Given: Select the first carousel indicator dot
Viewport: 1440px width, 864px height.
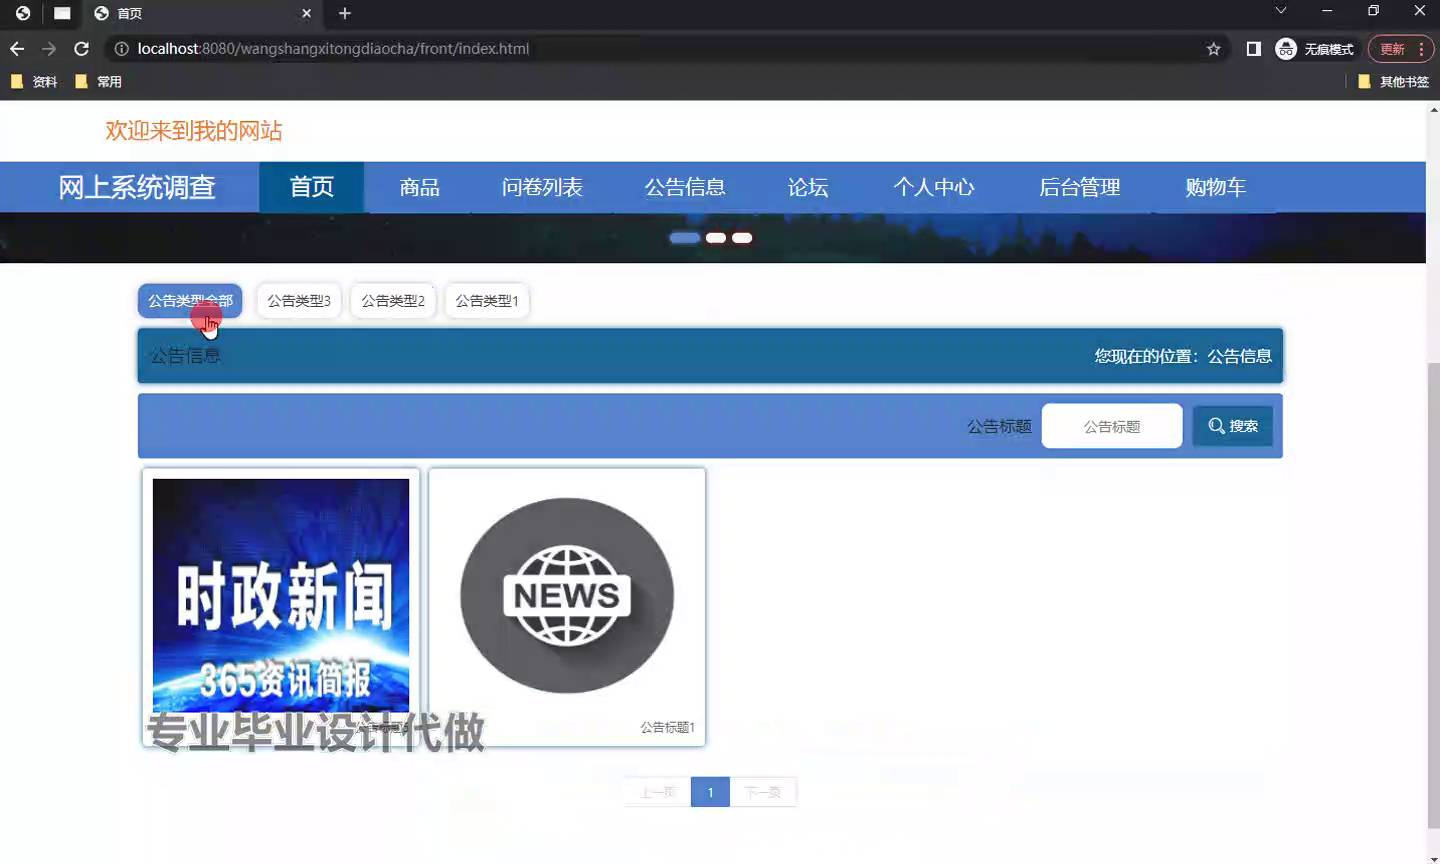Looking at the screenshot, I should point(685,238).
